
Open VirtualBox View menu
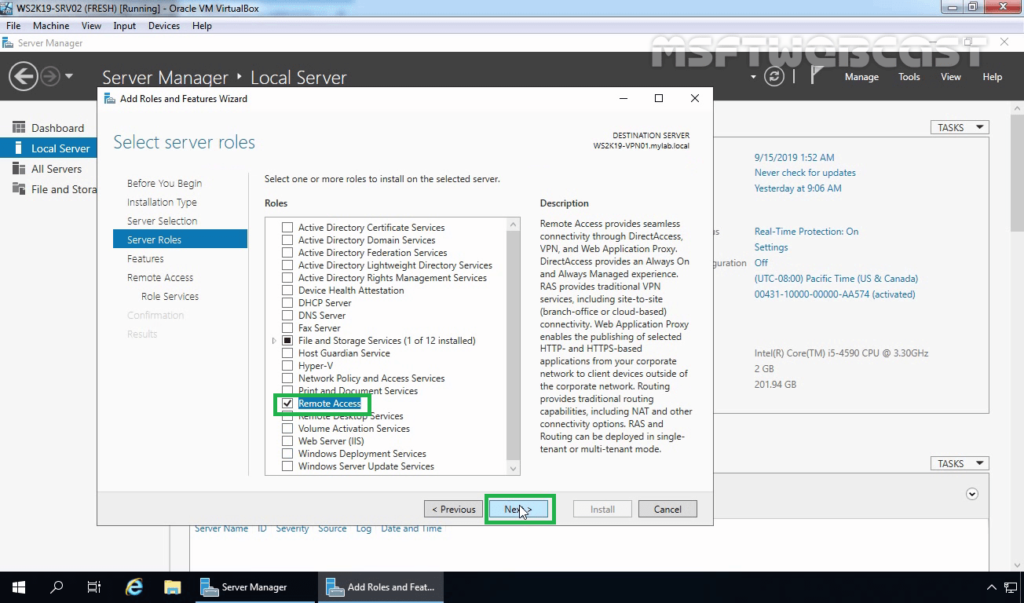(x=91, y=25)
